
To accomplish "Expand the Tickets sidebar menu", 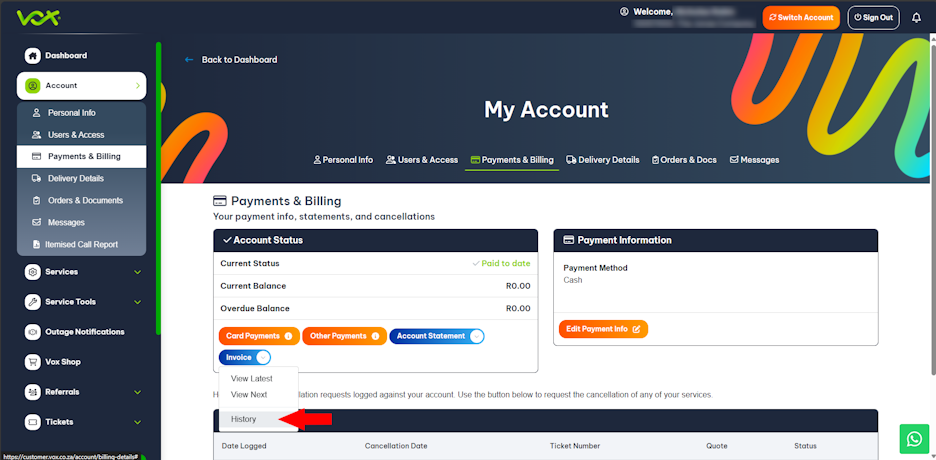I will [137, 422].
